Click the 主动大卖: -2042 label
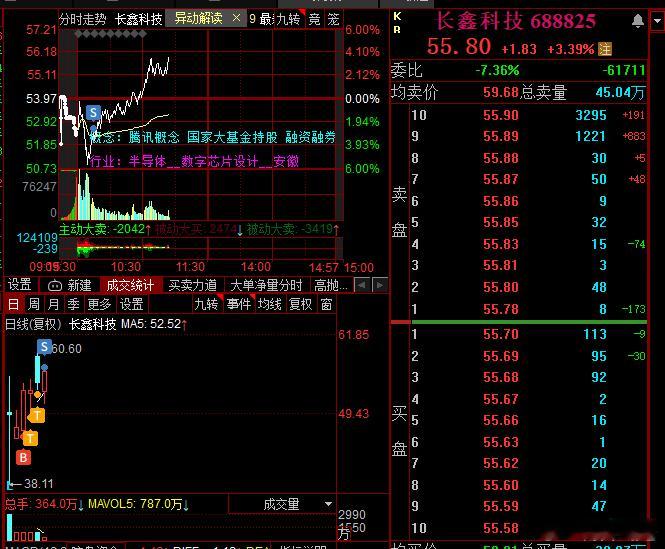This screenshot has height=549, width=665. pyautogui.click(x=104, y=229)
